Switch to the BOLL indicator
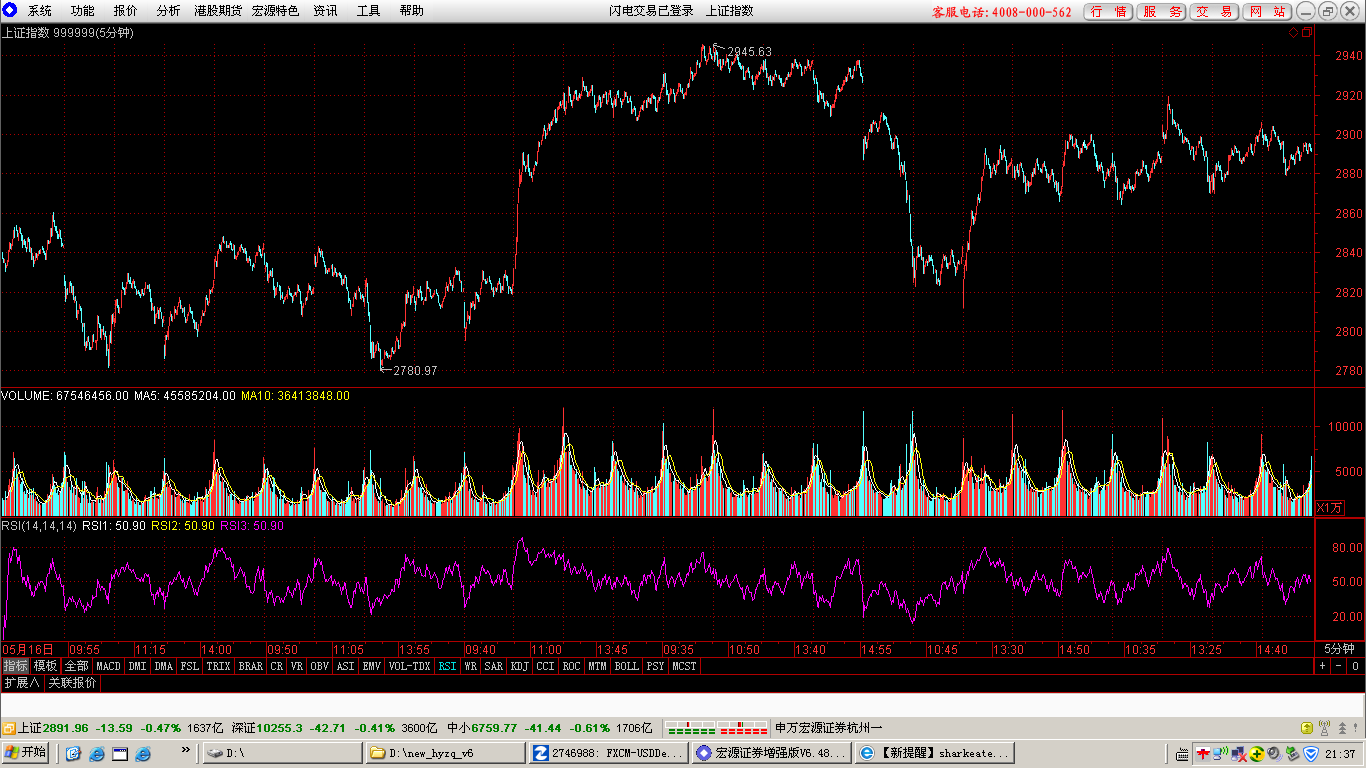This screenshot has width=1366, height=768. (626, 666)
